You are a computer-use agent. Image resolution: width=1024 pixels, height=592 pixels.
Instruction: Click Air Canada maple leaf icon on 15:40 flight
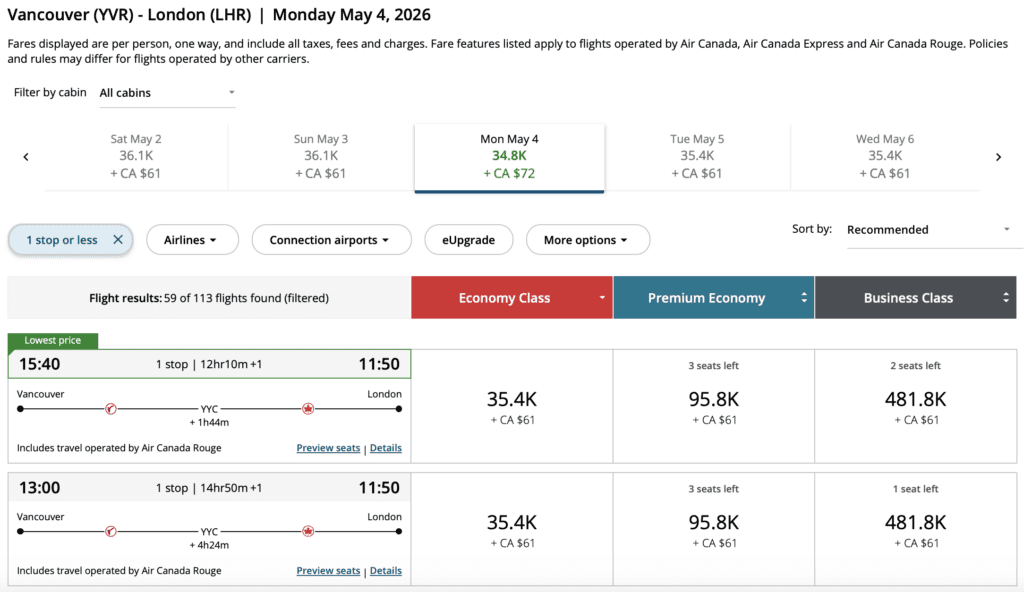point(308,409)
